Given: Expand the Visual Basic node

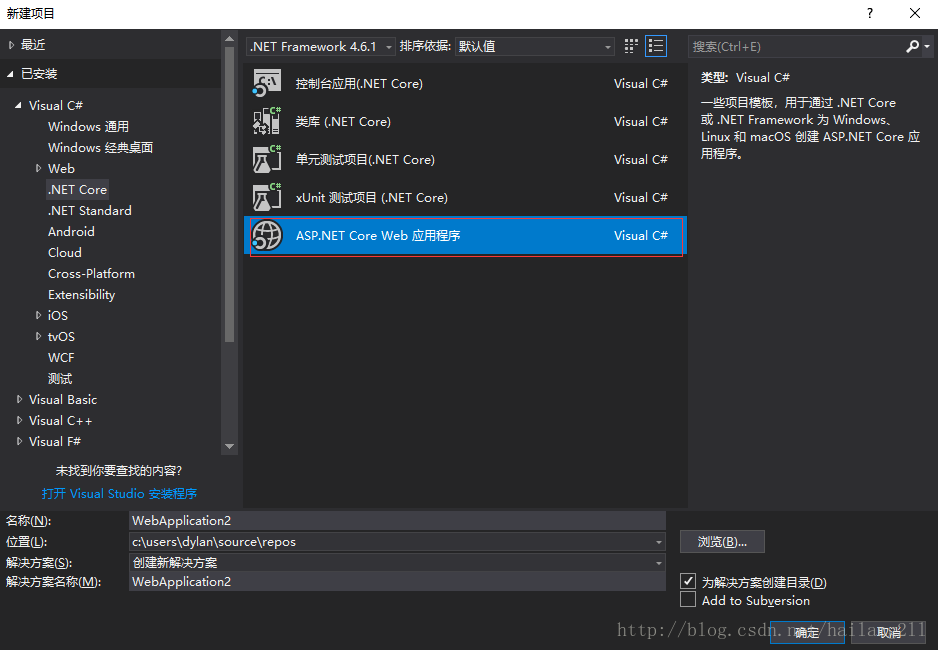Looking at the screenshot, I should [19, 399].
